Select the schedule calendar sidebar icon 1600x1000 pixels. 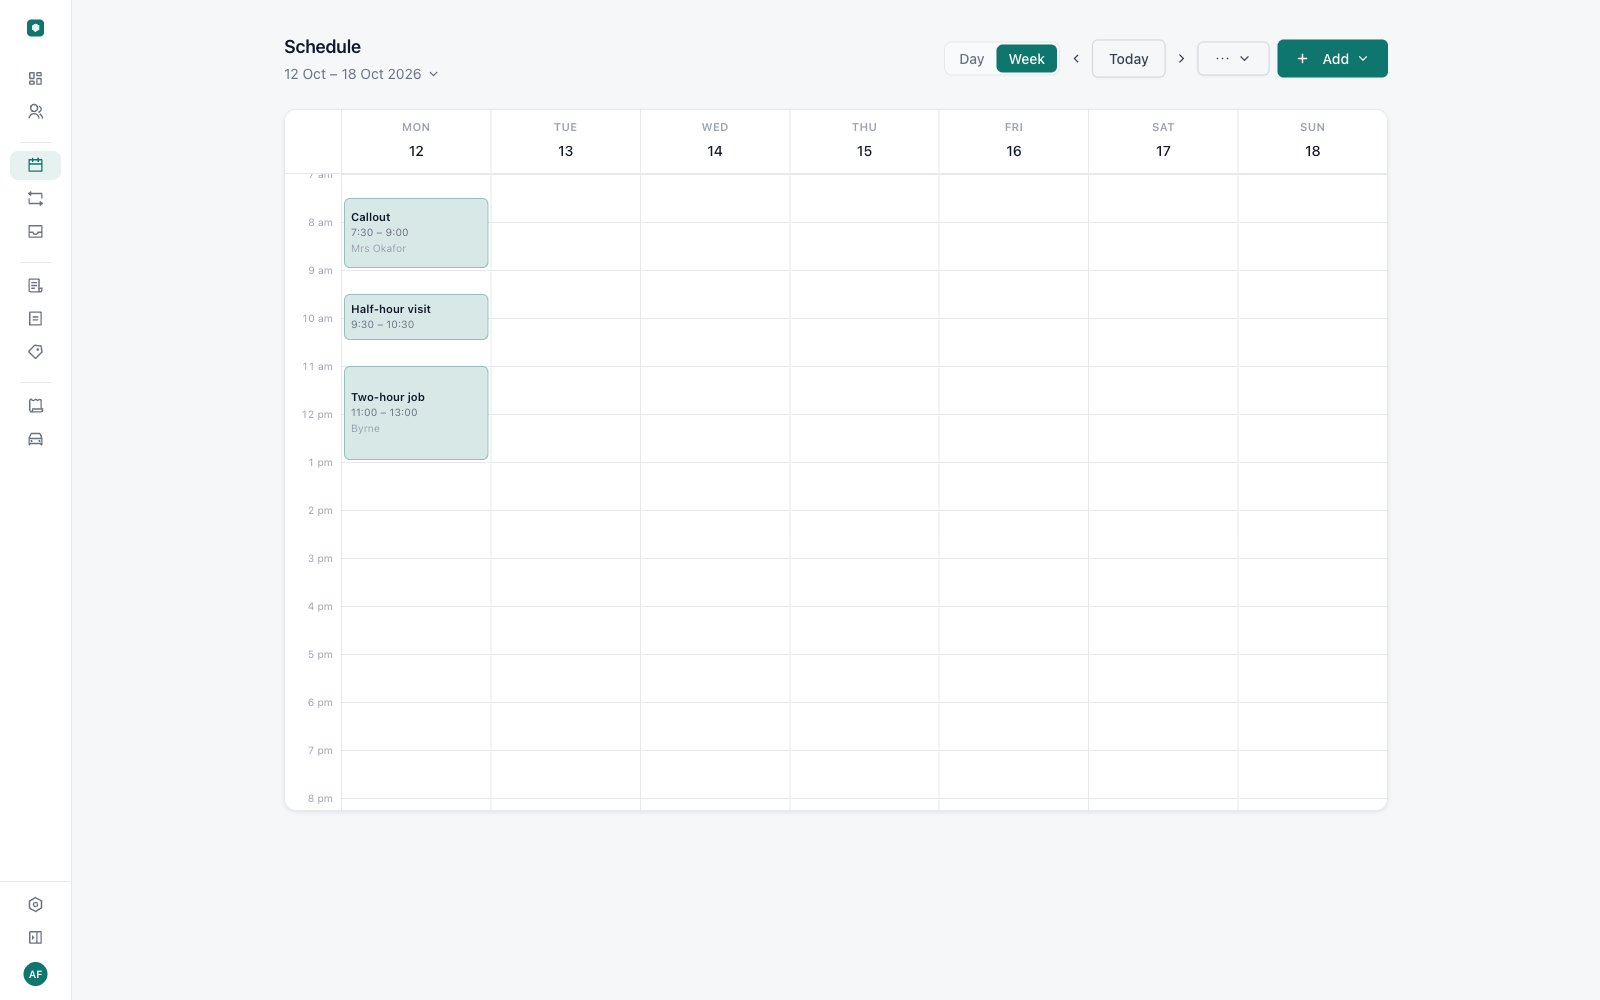(35, 165)
